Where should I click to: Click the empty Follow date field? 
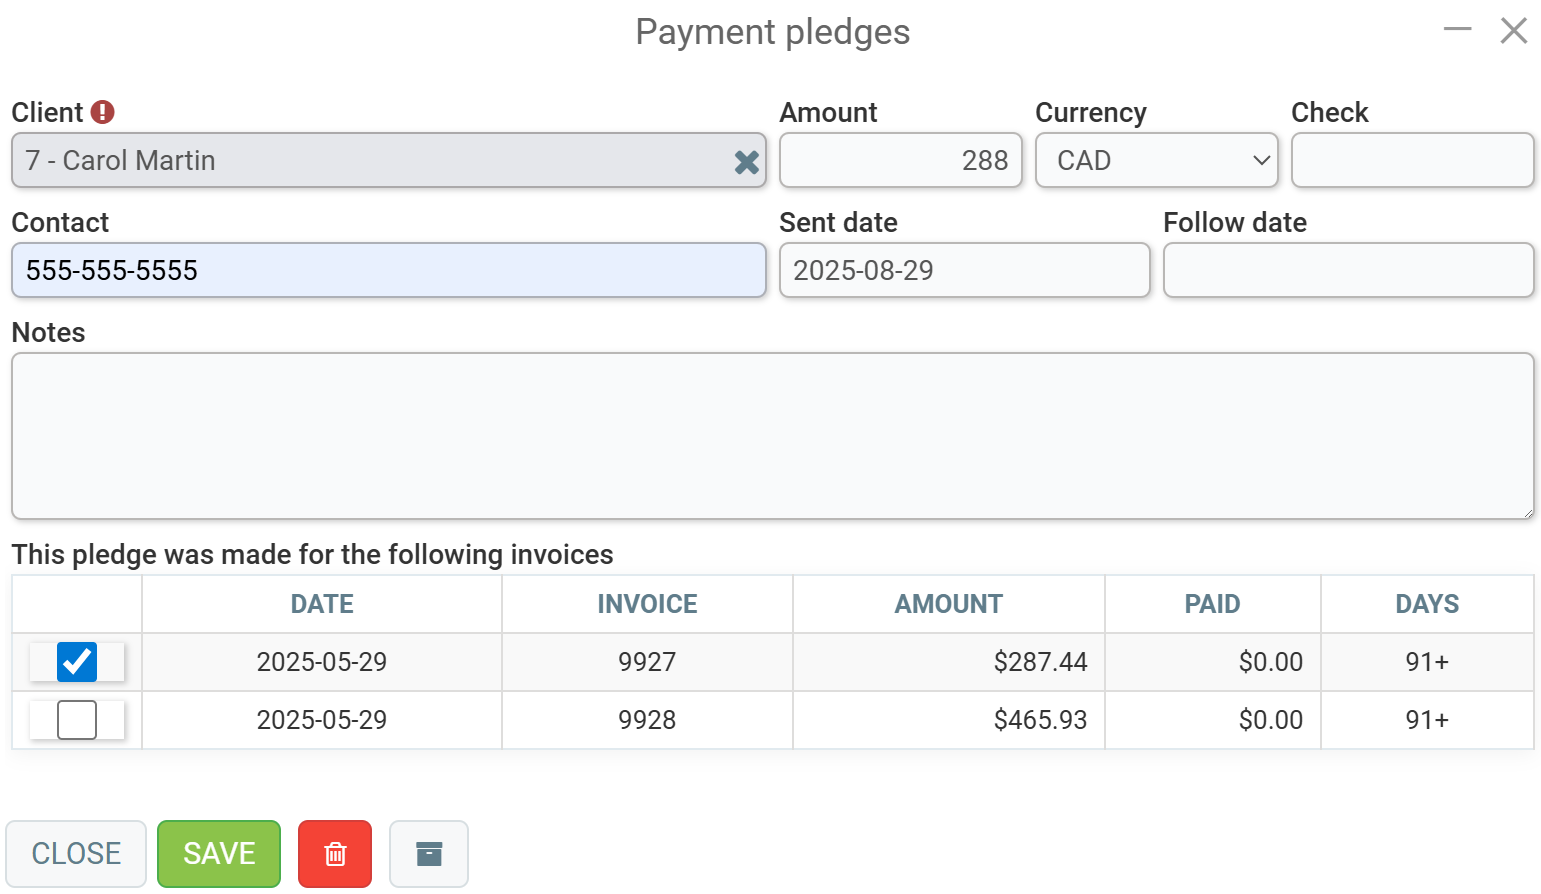coord(1348,270)
